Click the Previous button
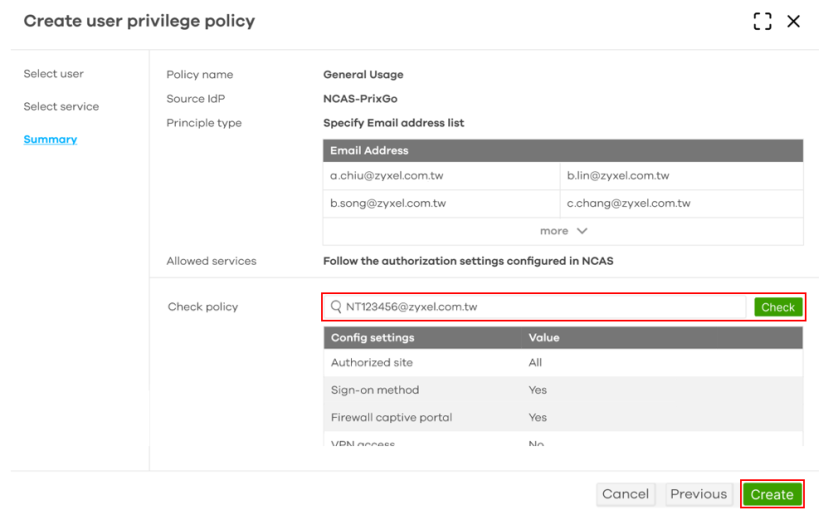 tap(699, 494)
